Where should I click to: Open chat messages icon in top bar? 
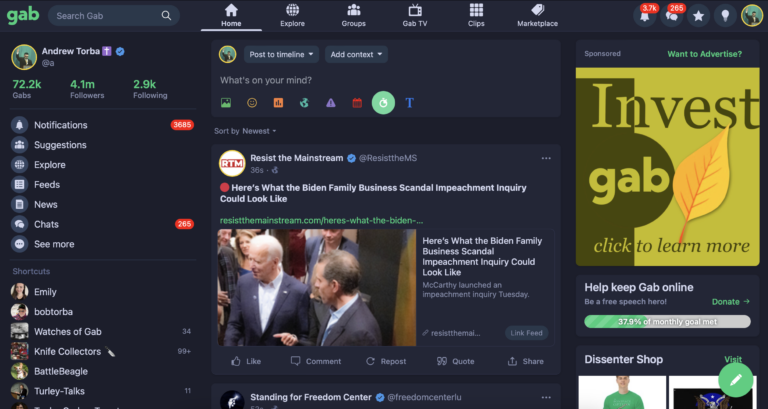pos(672,15)
